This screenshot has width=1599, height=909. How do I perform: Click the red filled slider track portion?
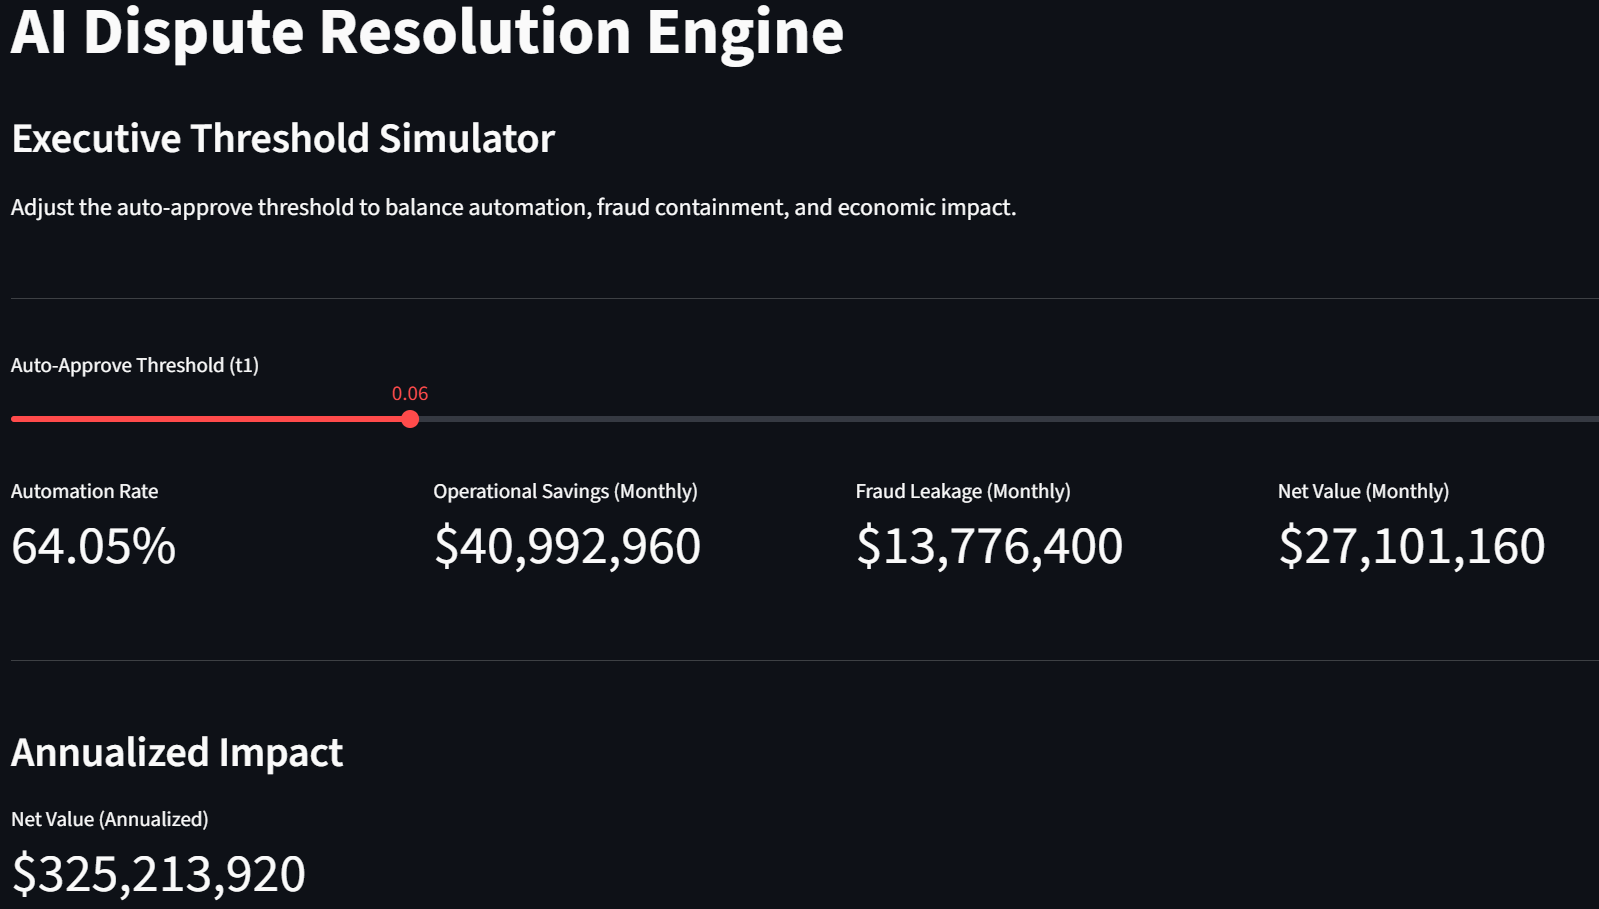210,419
